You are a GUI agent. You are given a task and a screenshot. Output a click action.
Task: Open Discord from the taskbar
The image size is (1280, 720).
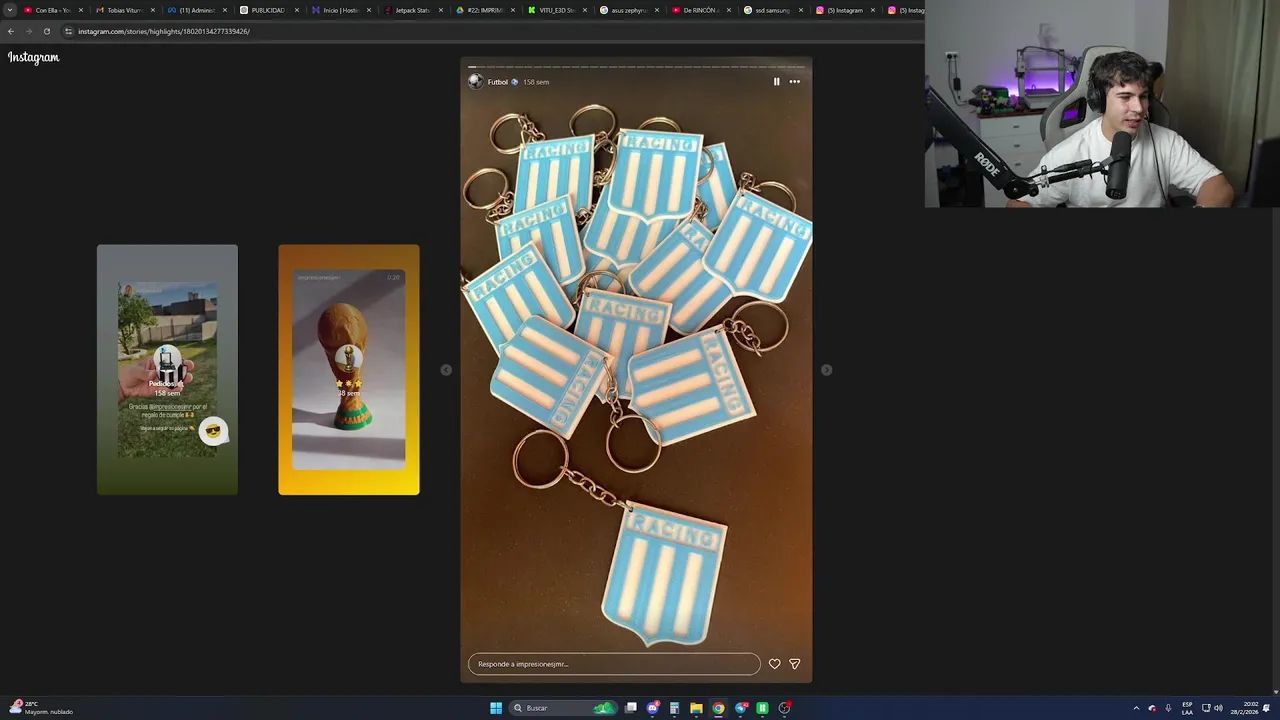pos(653,708)
